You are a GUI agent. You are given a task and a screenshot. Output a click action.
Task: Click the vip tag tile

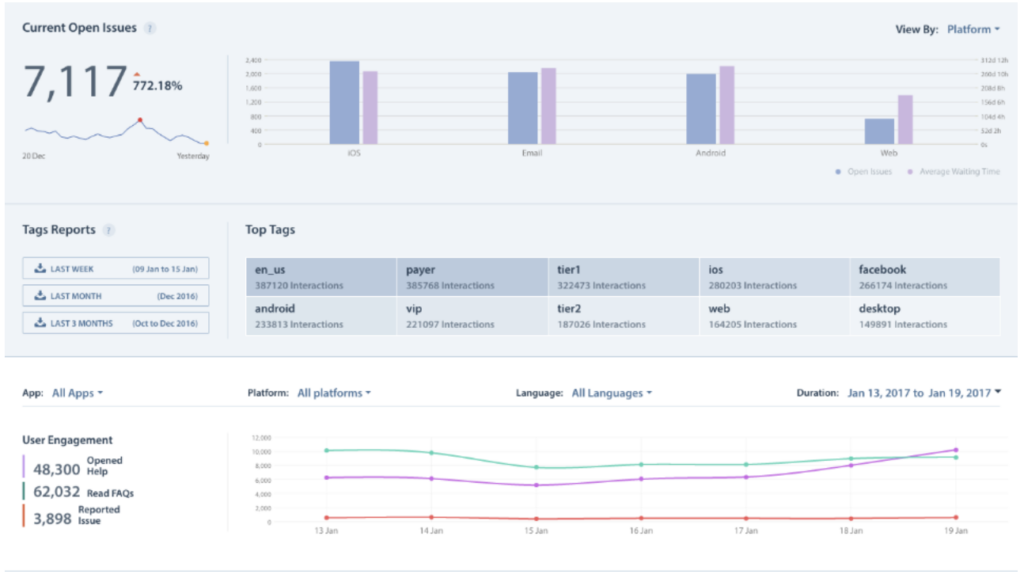pyautogui.click(x=473, y=316)
